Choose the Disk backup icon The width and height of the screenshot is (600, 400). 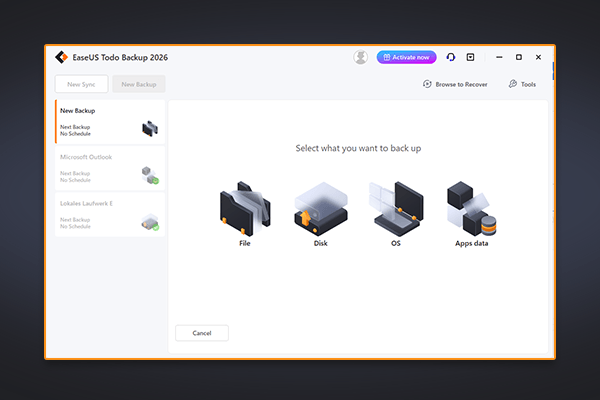(321, 209)
